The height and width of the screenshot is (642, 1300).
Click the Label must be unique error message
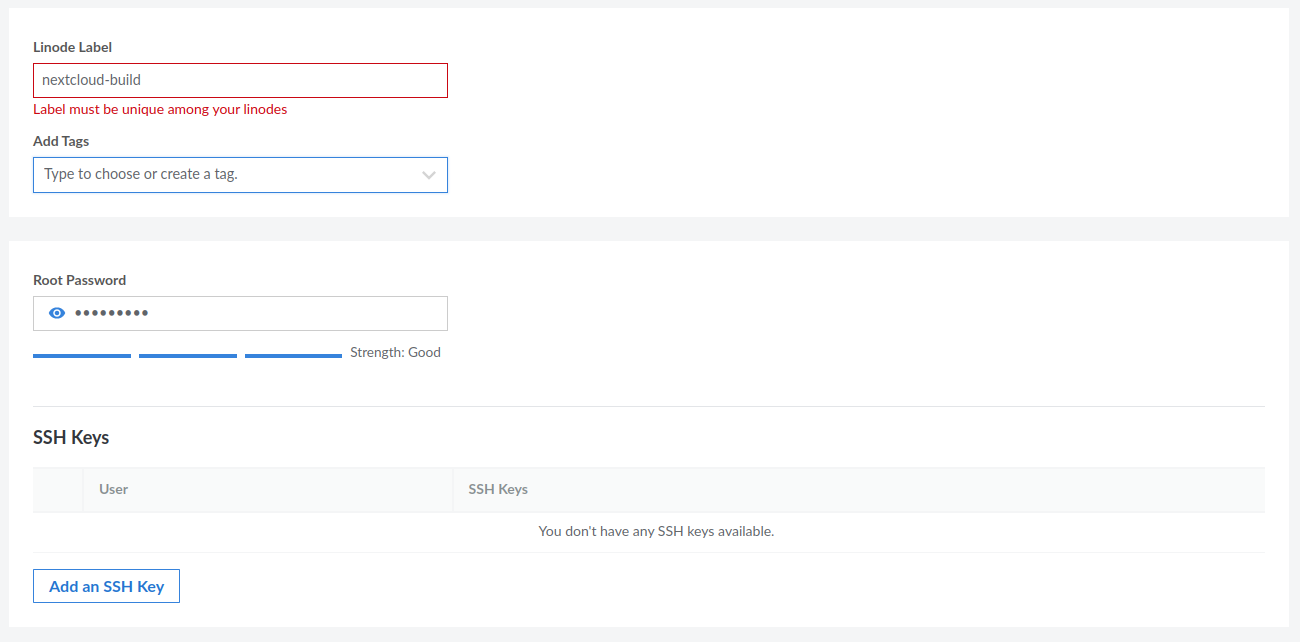[160, 109]
